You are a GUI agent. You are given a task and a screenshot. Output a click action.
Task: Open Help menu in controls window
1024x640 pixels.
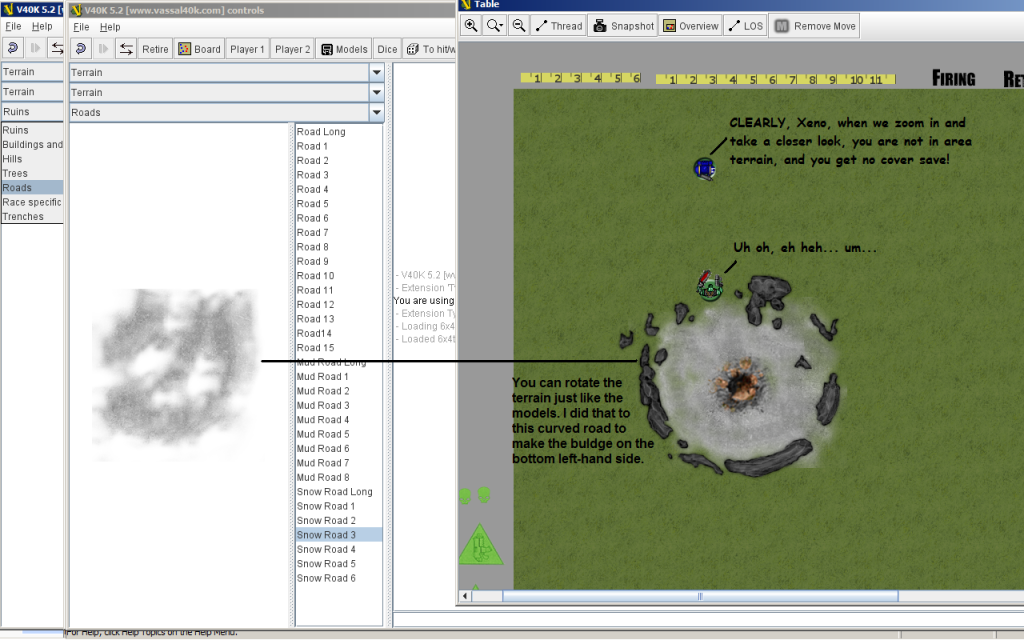[110, 27]
